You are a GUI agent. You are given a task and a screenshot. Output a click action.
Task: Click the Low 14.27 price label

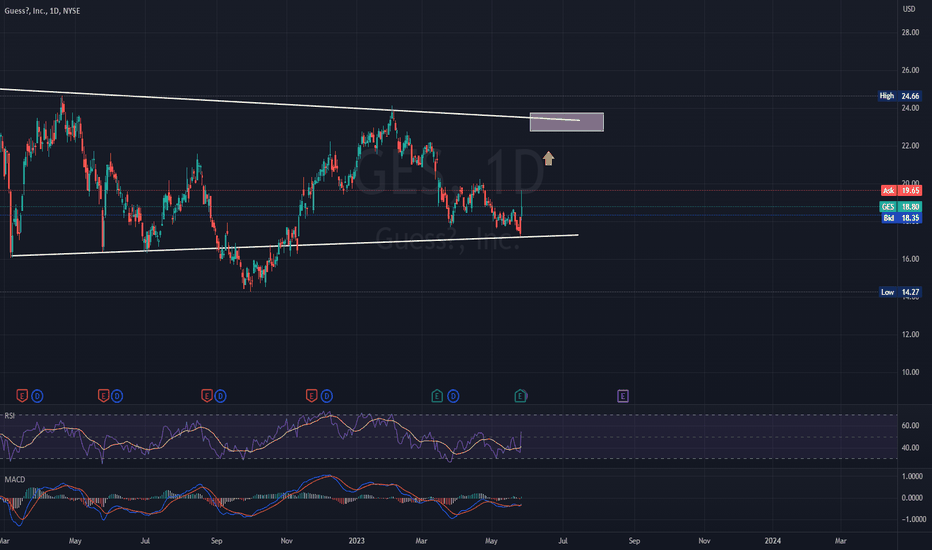(x=900, y=292)
